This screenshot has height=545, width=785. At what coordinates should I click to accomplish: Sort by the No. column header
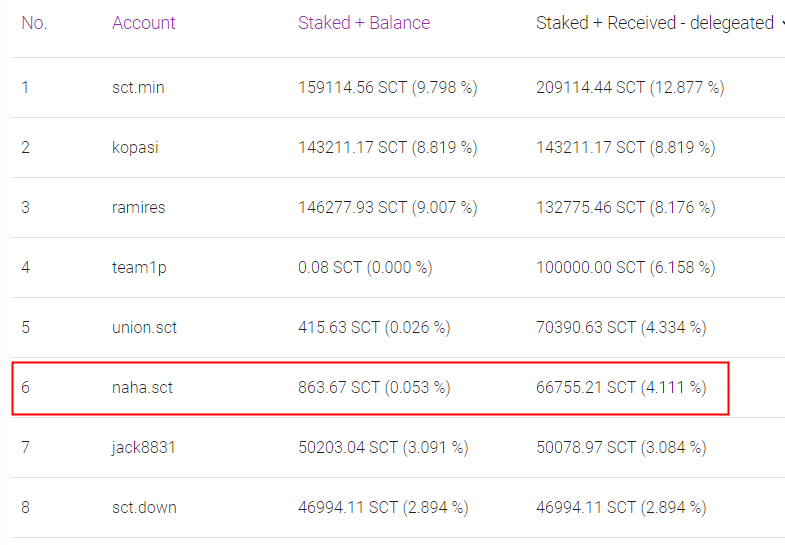[x=34, y=23]
